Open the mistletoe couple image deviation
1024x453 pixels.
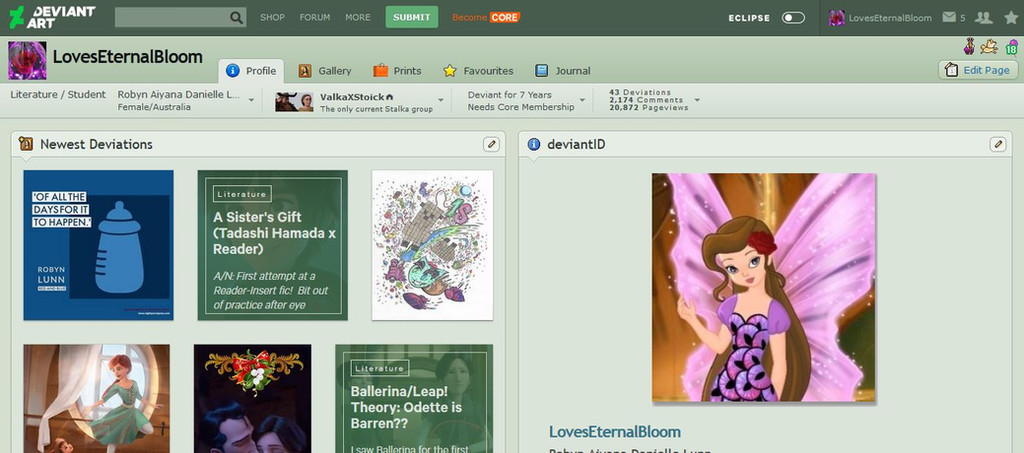pyautogui.click(x=253, y=398)
